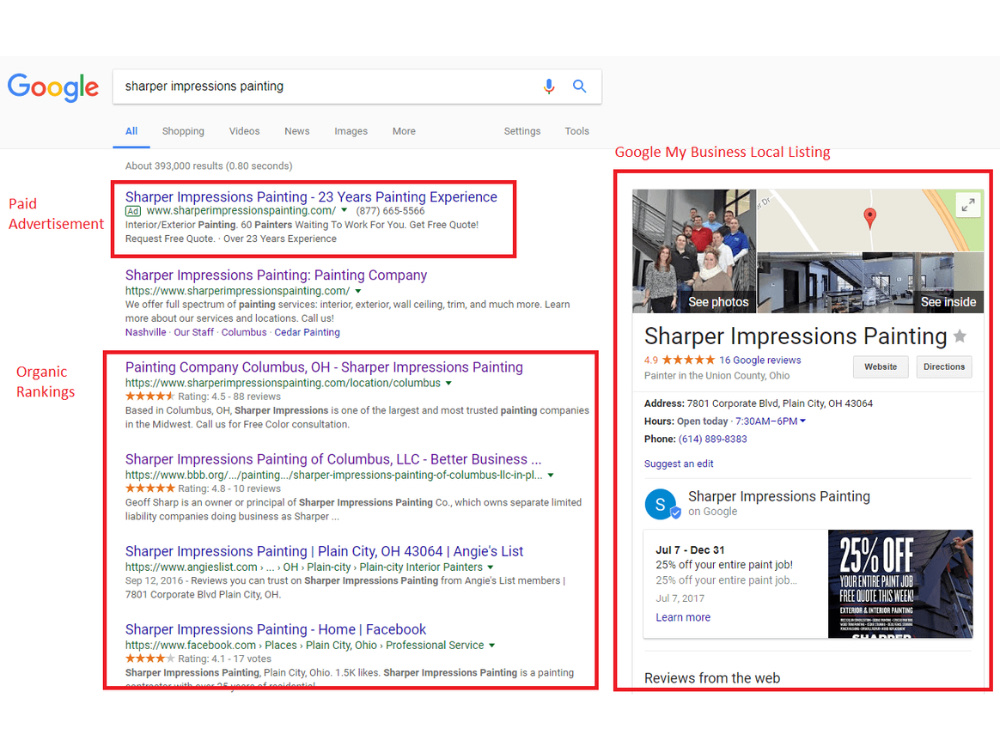
Task: Click the red map location pin
Action: (x=869, y=218)
